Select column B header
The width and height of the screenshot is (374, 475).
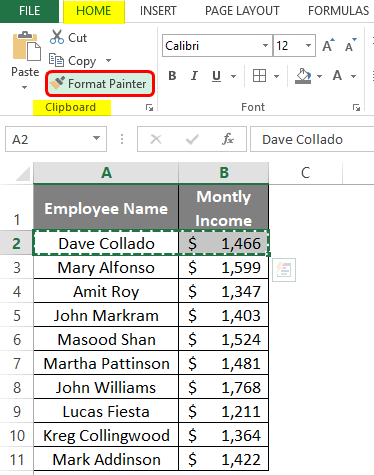point(224,173)
